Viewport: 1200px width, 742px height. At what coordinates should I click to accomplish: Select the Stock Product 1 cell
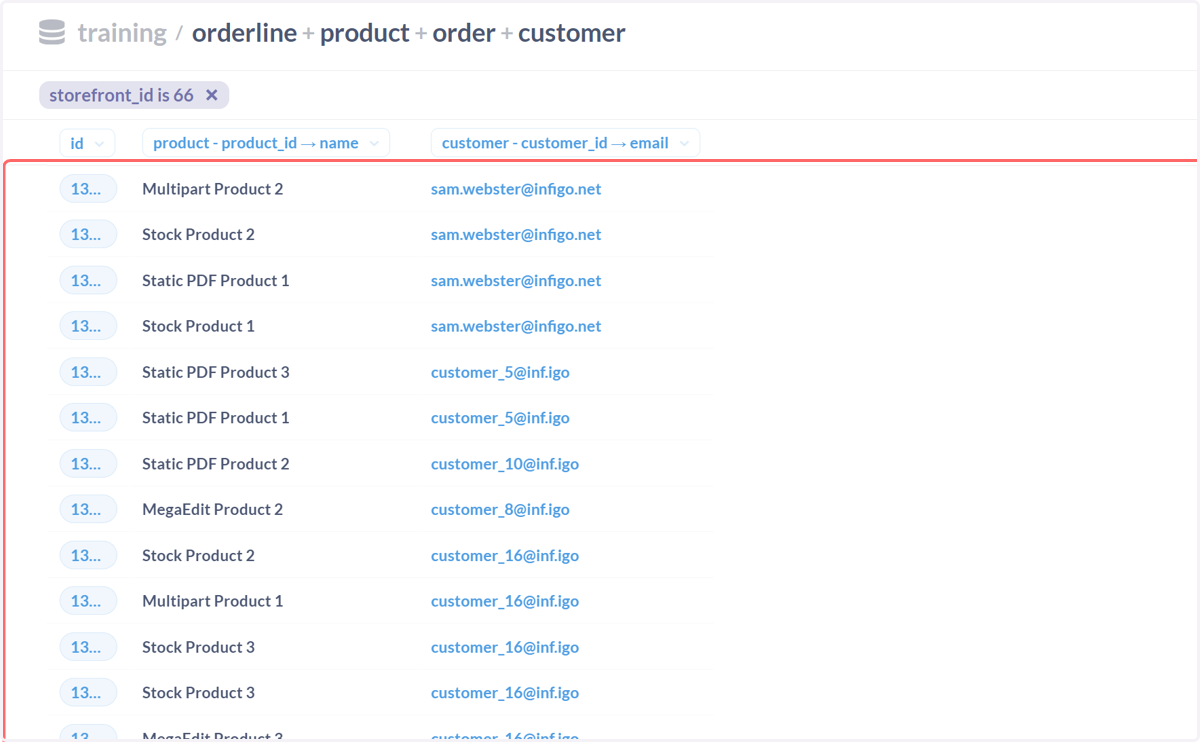(198, 326)
